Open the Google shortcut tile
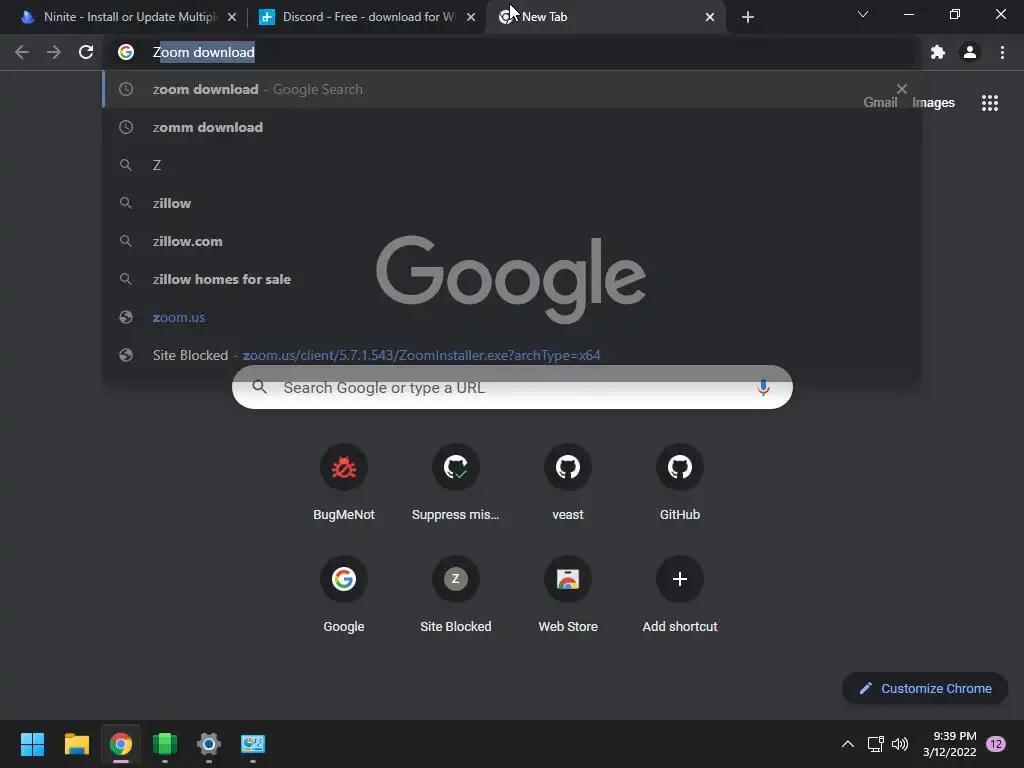Viewport: 1024px width, 768px height. pos(344,595)
